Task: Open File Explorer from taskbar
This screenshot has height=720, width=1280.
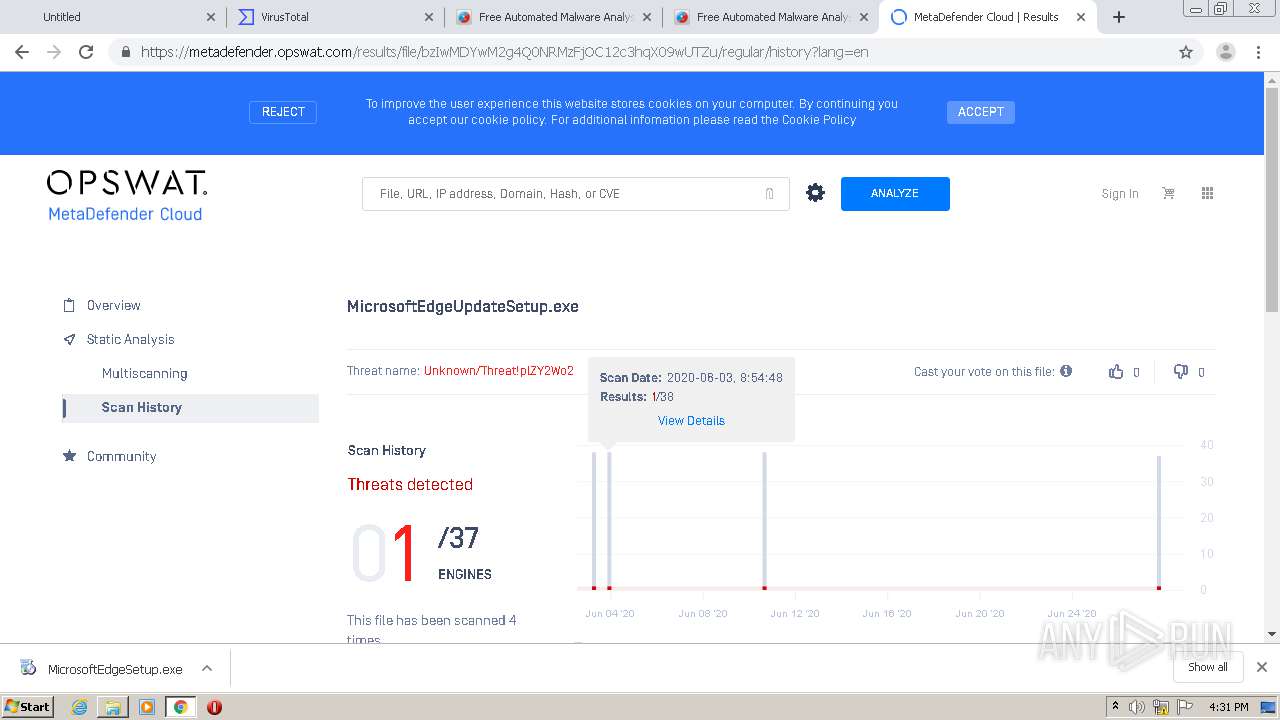Action: (x=113, y=707)
